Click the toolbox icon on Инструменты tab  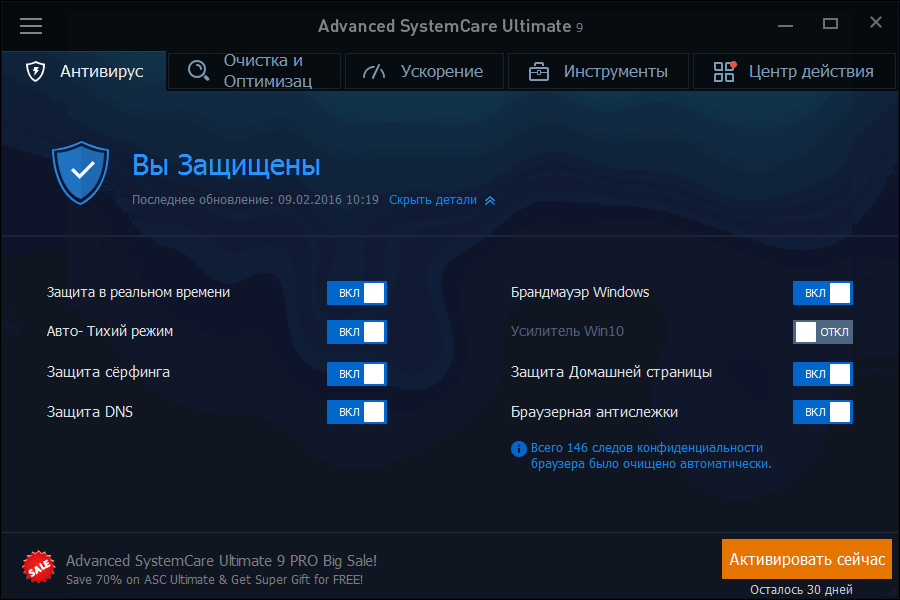click(537, 71)
